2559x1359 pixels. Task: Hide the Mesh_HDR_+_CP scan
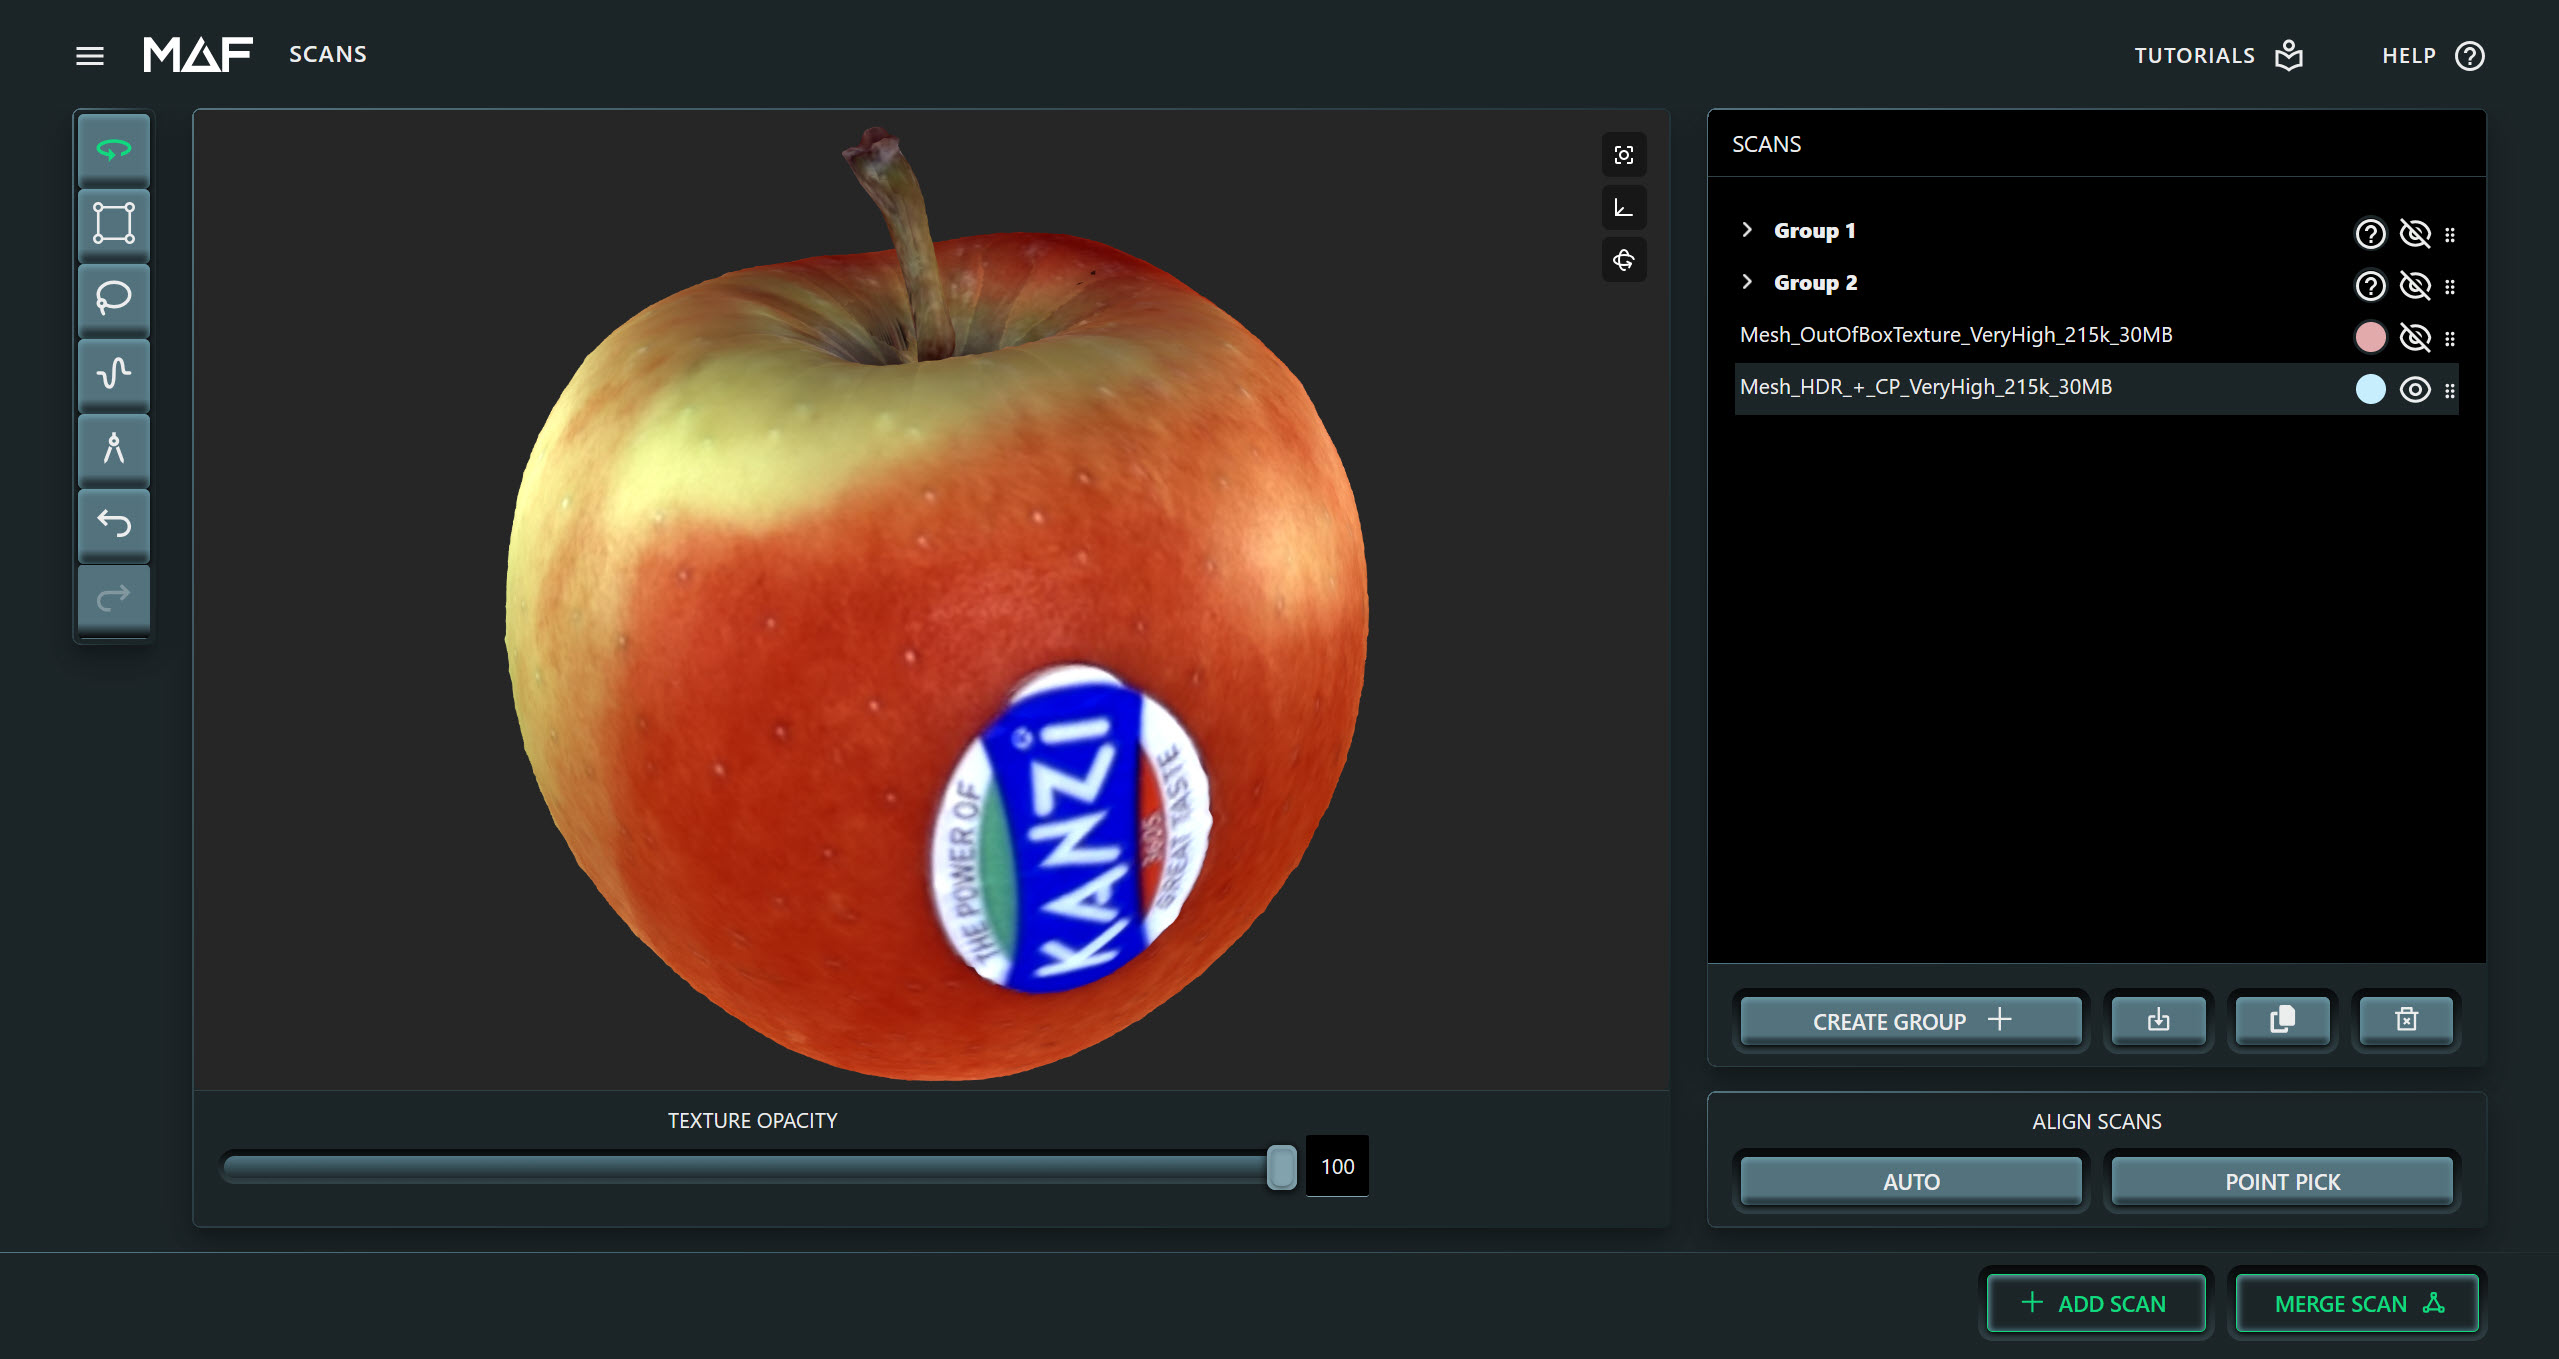(2414, 389)
